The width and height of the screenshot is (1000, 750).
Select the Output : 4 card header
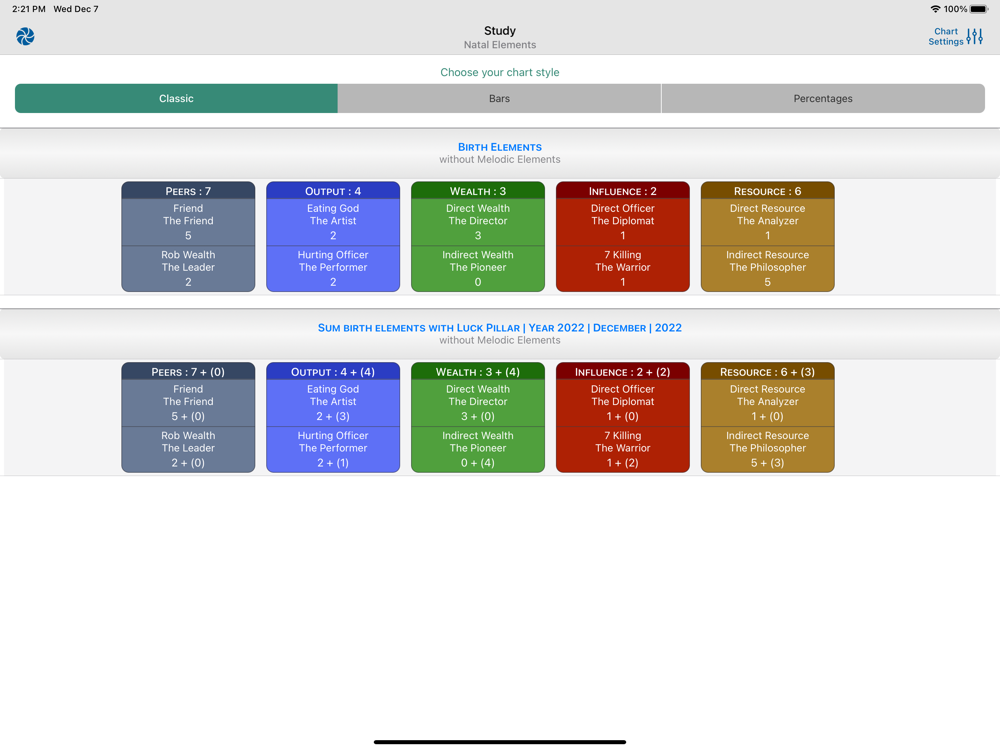pos(333,191)
